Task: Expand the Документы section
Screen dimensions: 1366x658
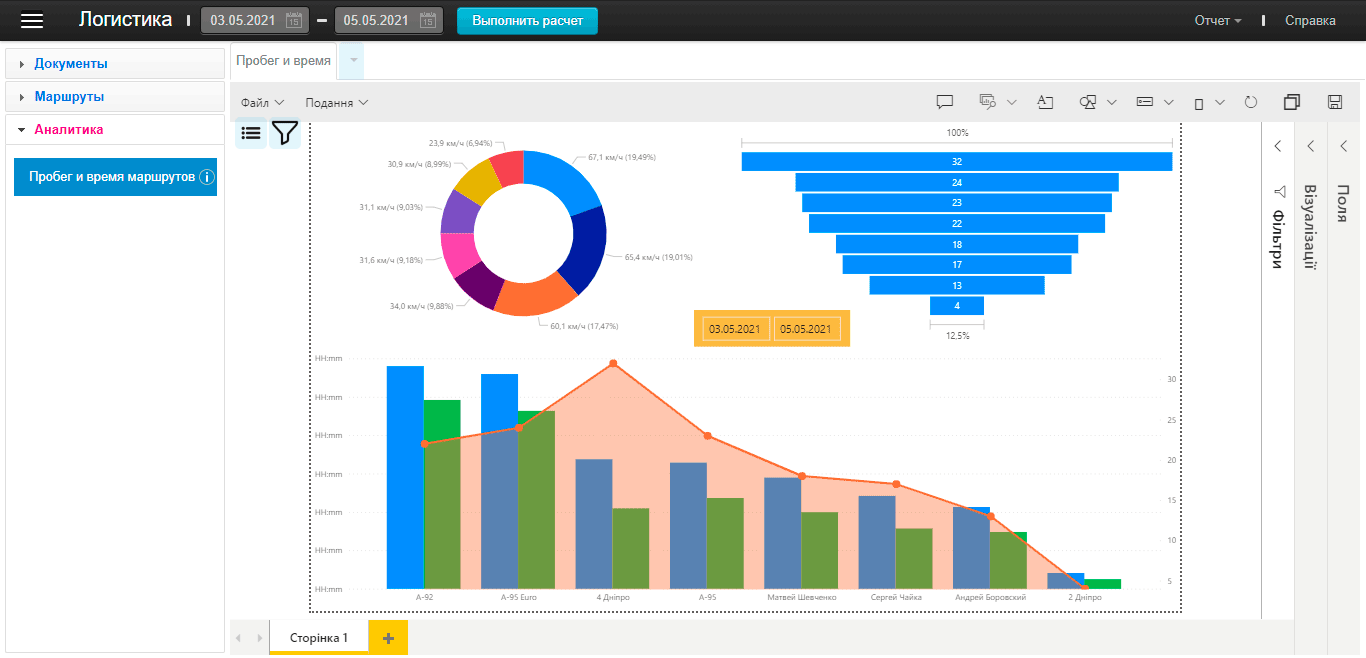Action: click(x=70, y=63)
